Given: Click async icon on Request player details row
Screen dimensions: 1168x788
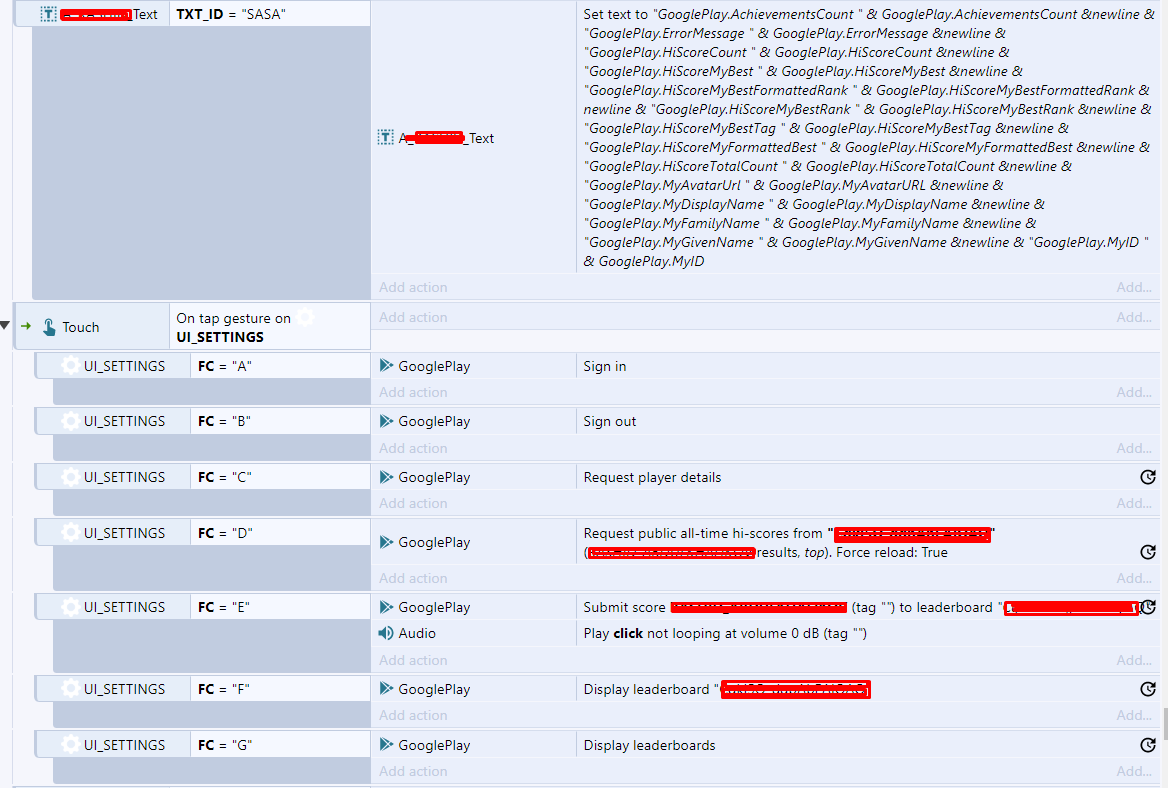Looking at the screenshot, I should pyautogui.click(x=1148, y=477).
